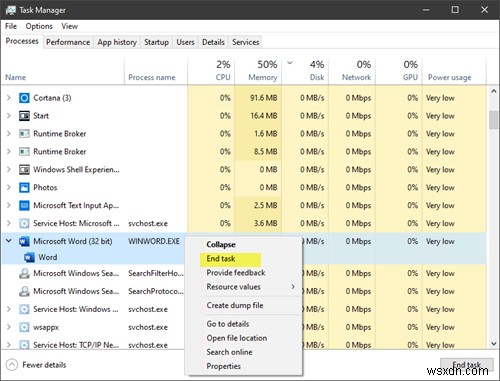This screenshot has width=500, height=381.
Task: Sort by the GPU column header
Action: tap(399, 71)
